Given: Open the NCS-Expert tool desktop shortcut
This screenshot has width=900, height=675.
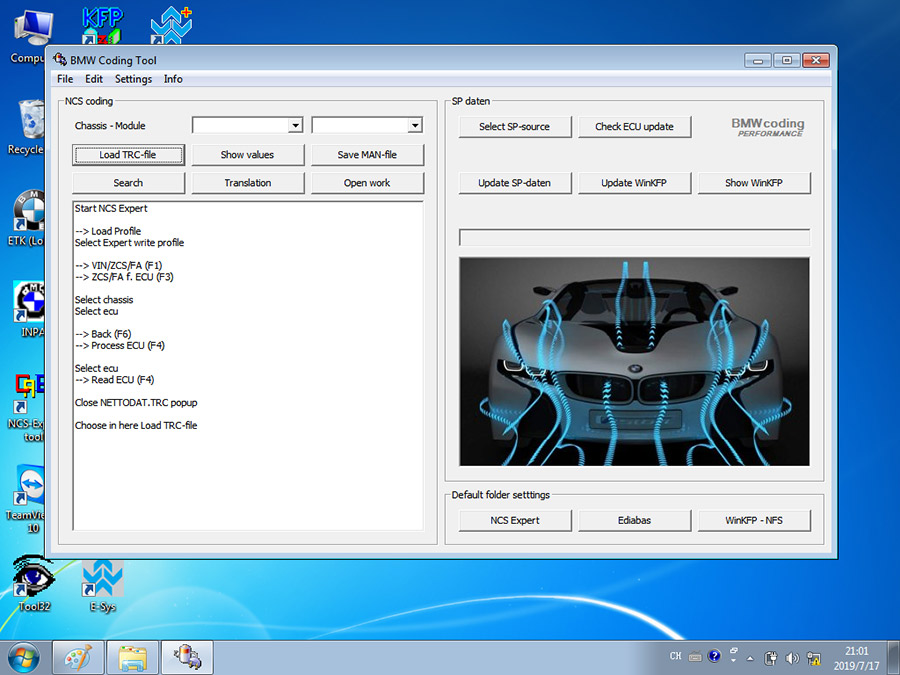Looking at the screenshot, I should point(27,408).
